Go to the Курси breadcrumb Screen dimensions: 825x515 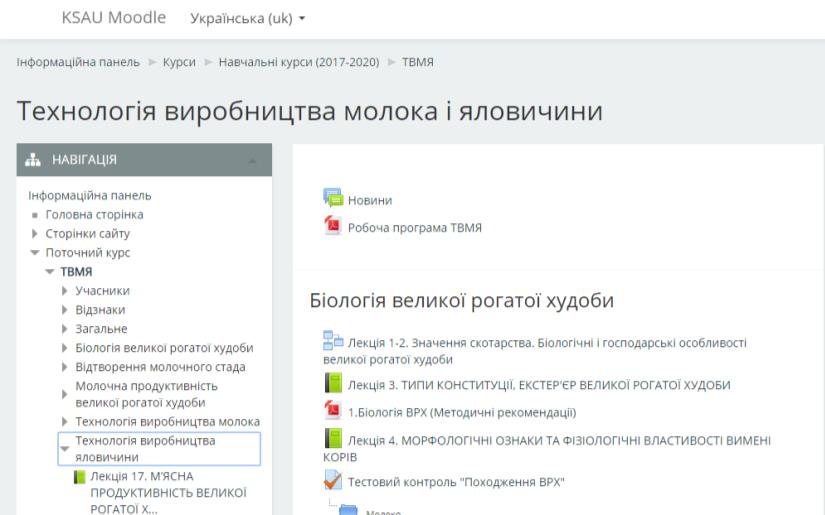[x=179, y=62]
